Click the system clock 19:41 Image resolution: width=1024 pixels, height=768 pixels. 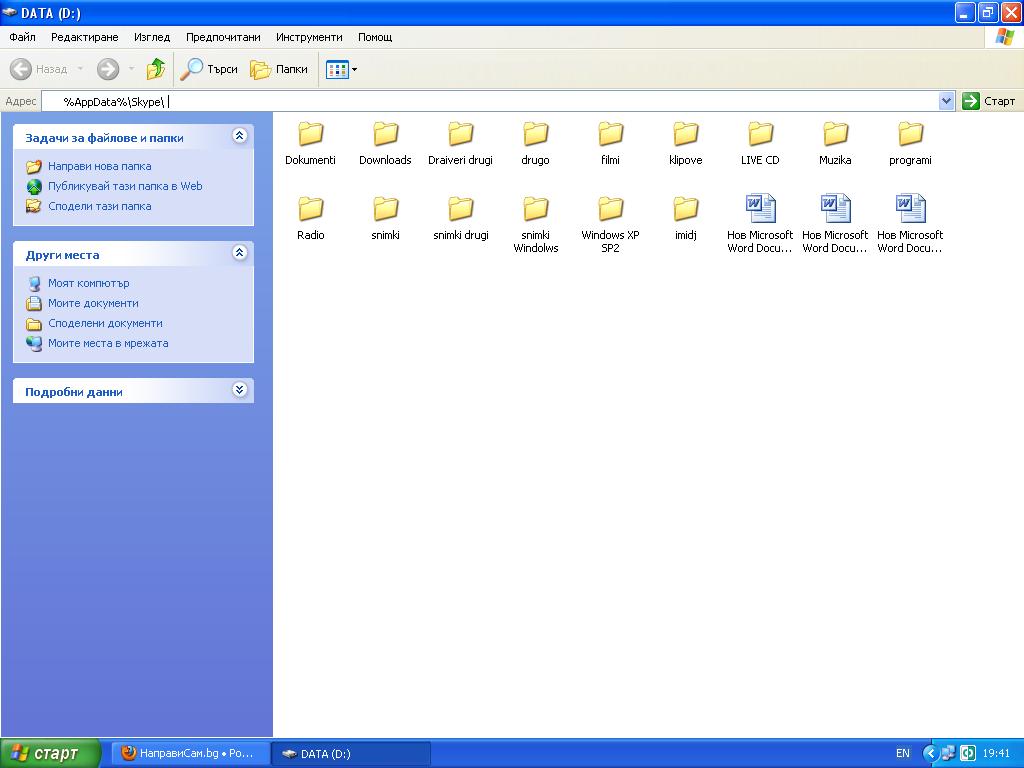[996, 754]
